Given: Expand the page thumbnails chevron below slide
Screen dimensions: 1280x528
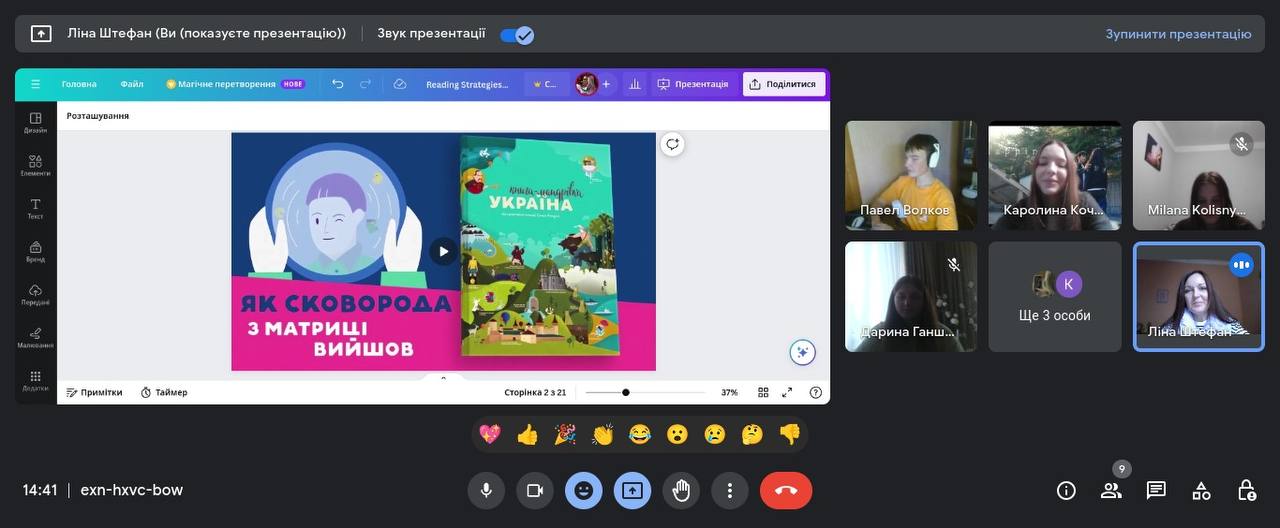Looking at the screenshot, I should [x=443, y=378].
